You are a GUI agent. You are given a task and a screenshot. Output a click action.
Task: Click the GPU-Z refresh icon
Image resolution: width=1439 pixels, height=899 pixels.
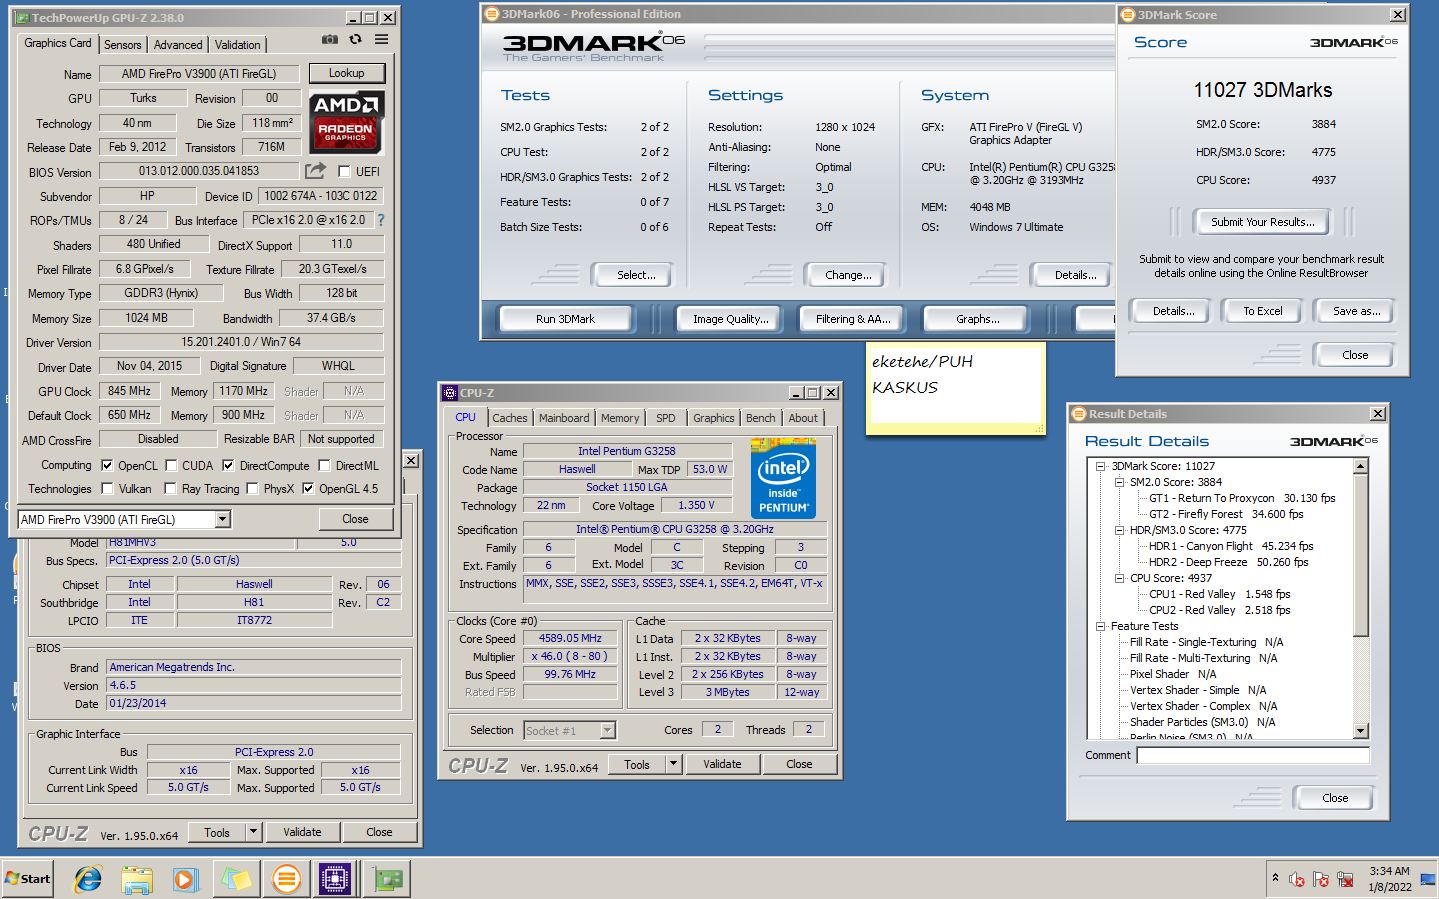point(355,40)
